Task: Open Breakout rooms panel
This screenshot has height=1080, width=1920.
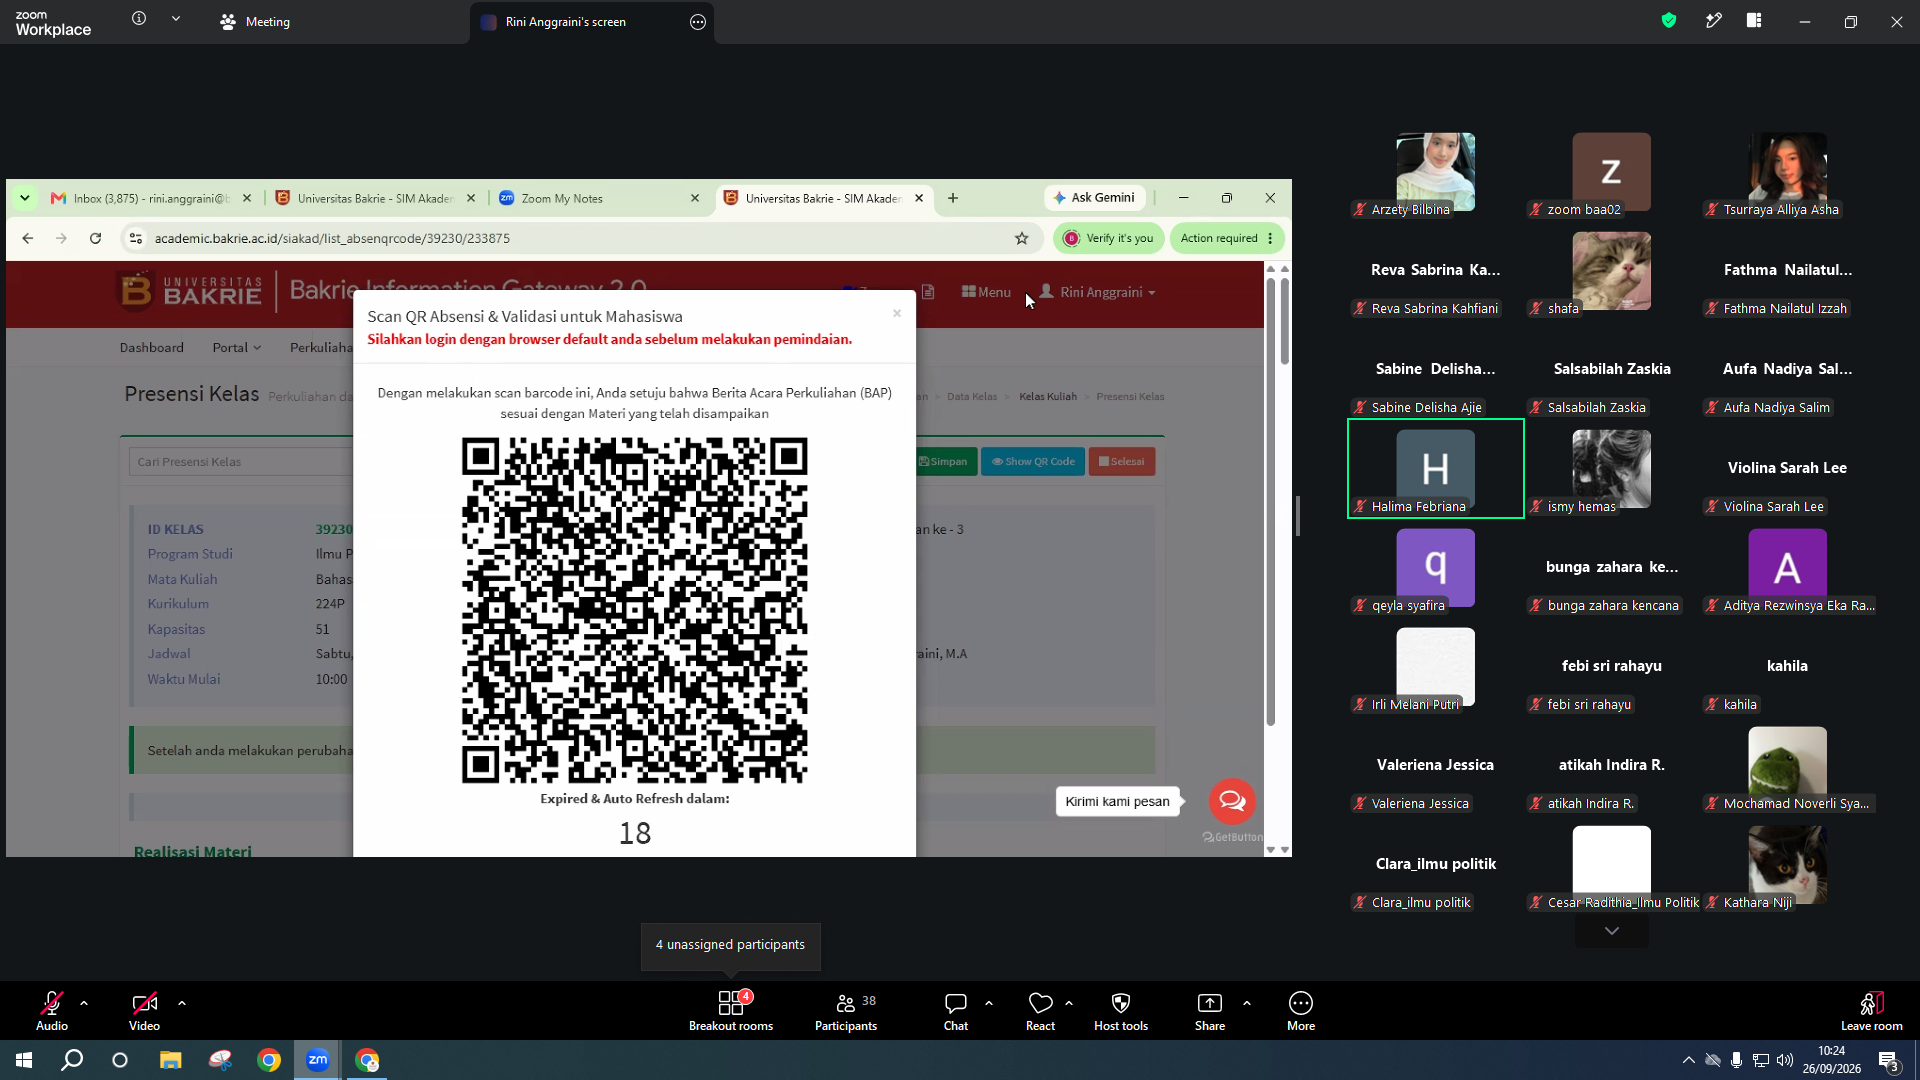Action: 731,1010
